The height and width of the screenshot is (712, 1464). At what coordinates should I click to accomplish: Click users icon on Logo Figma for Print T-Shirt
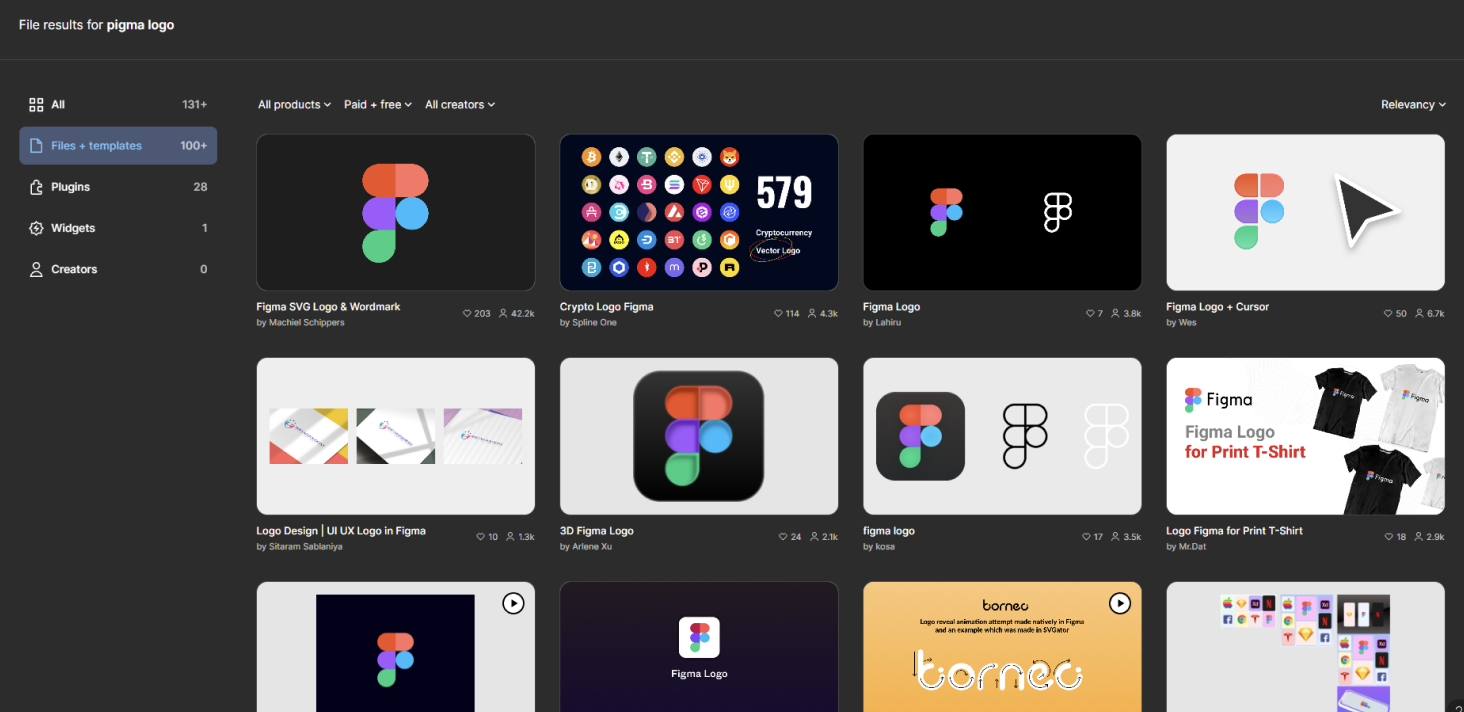1418,537
